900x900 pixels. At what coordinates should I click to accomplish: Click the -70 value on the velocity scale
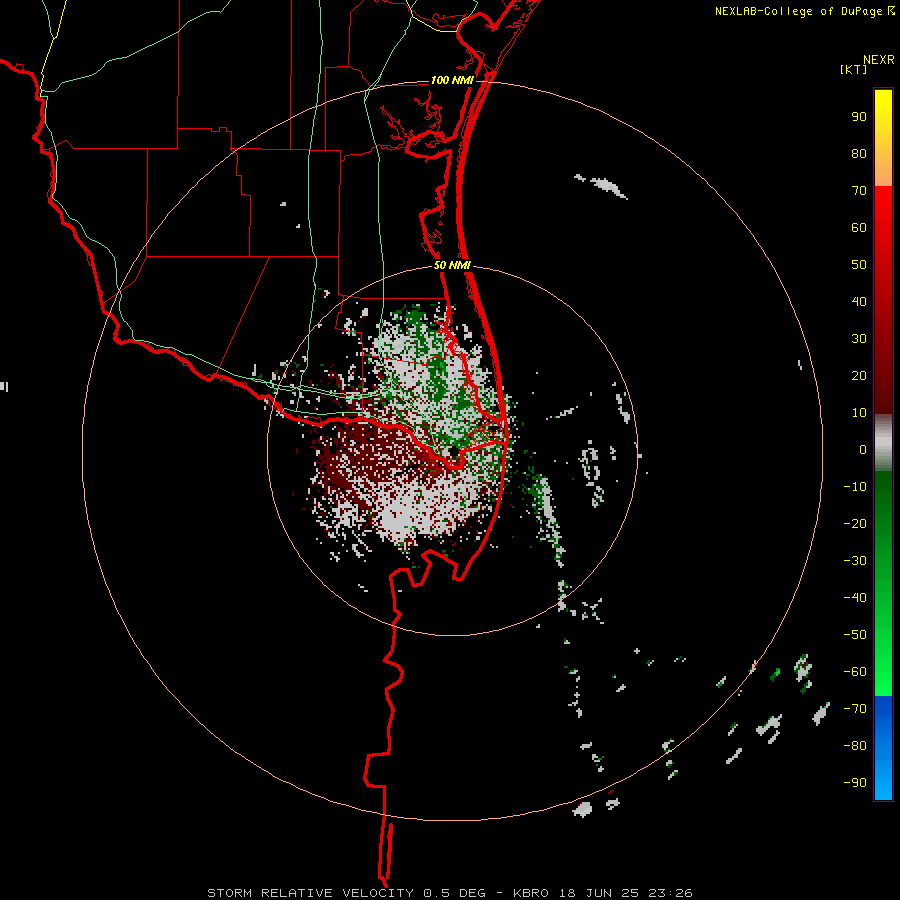click(x=855, y=709)
